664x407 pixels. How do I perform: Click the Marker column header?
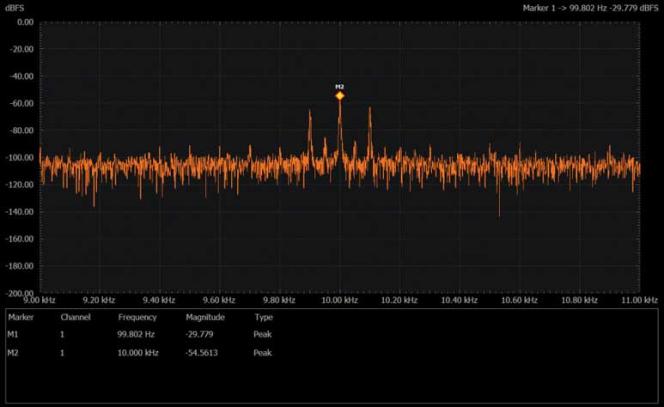[x=22, y=317]
